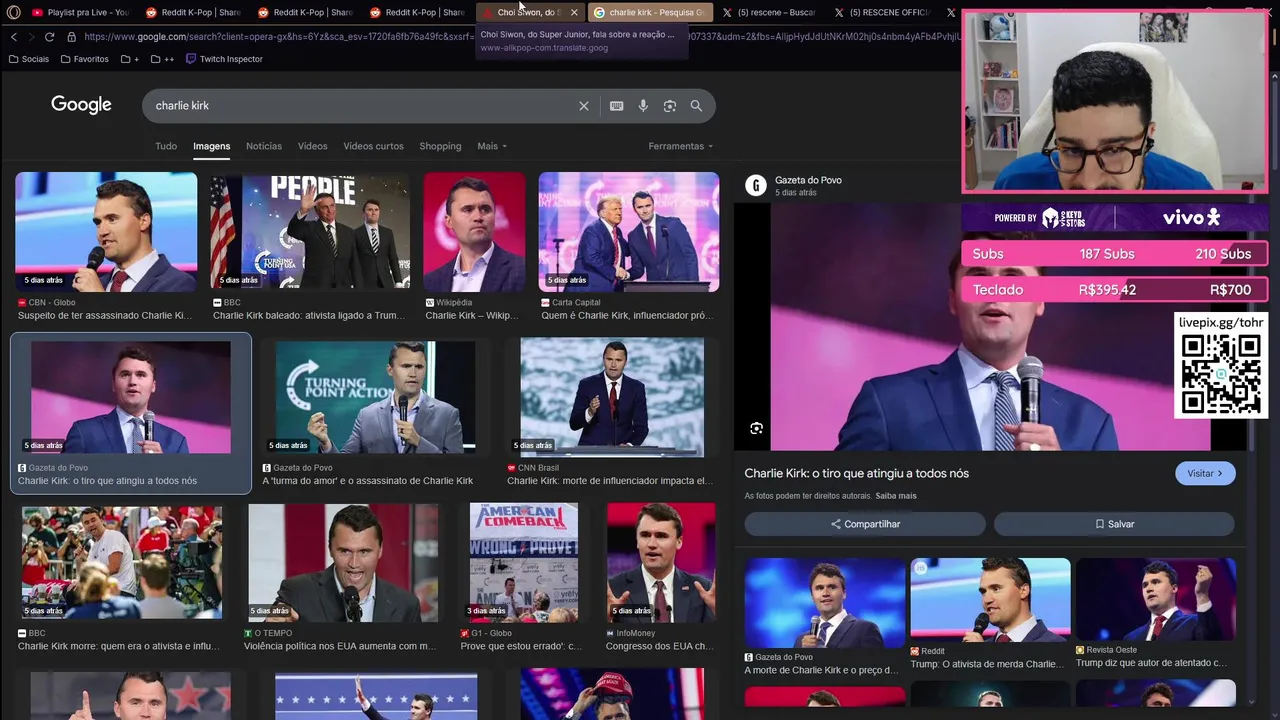This screenshot has width=1280, height=720.
Task: Click 'Quem é Charlie Kirk, influenciador pró...' caption
Action: (x=627, y=315)
